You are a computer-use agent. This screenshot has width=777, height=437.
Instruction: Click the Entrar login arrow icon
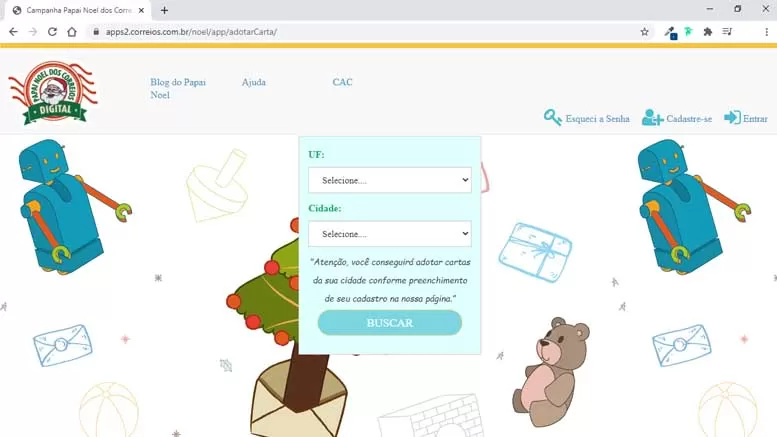(x=732, y=117)
